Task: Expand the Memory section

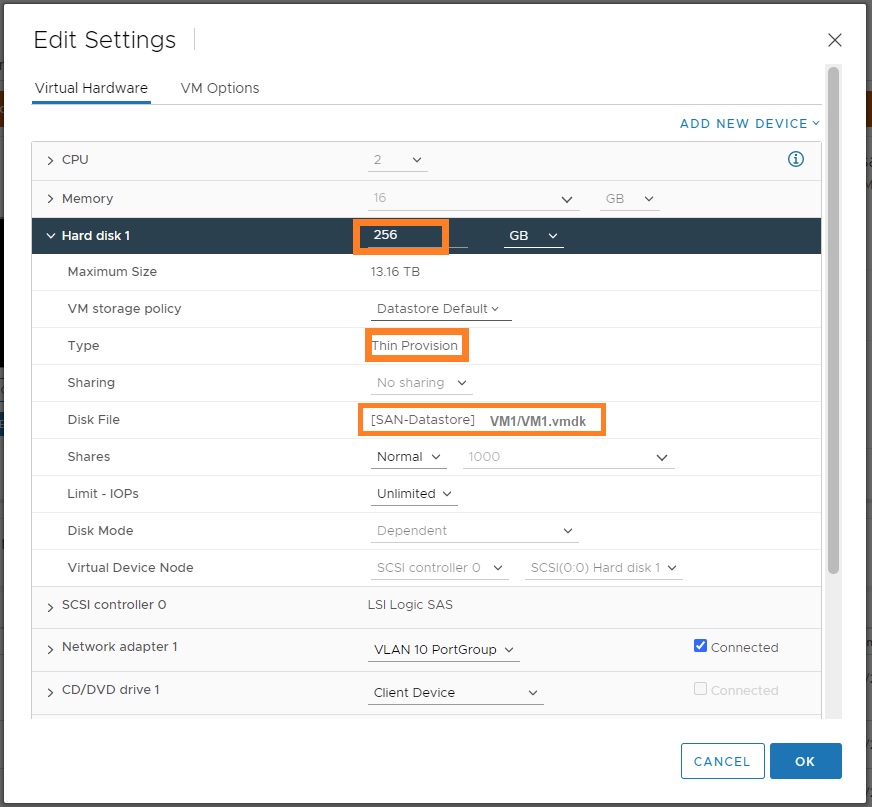Action: (x=50, y=199)
